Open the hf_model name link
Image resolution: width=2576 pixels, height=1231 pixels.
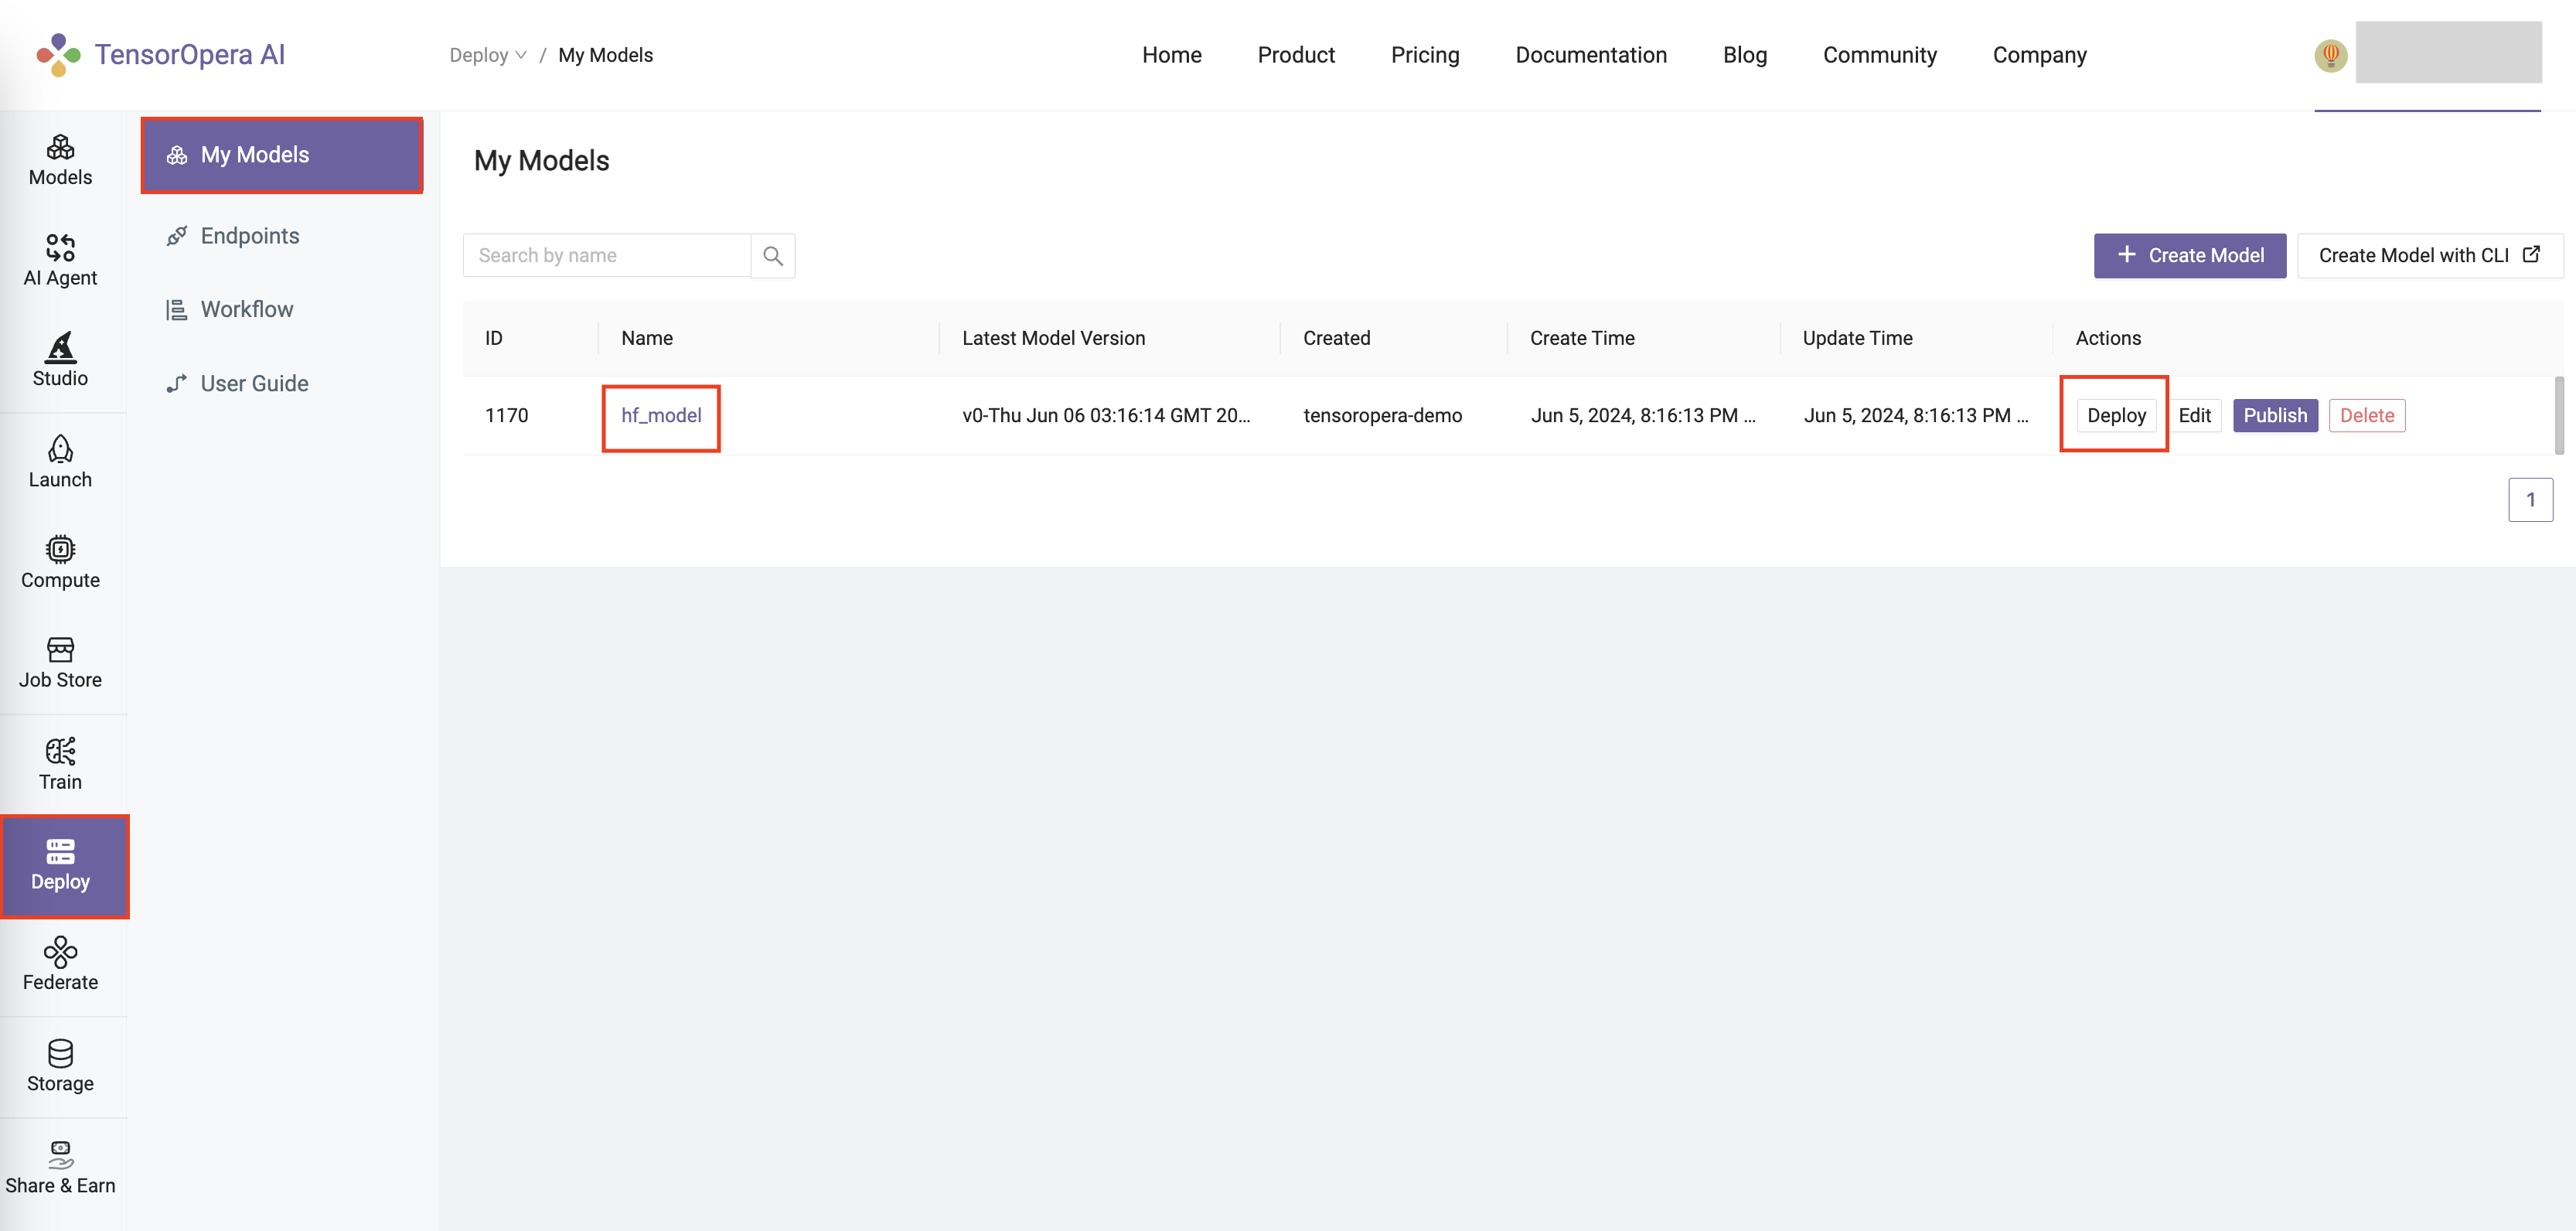[661, 416]
